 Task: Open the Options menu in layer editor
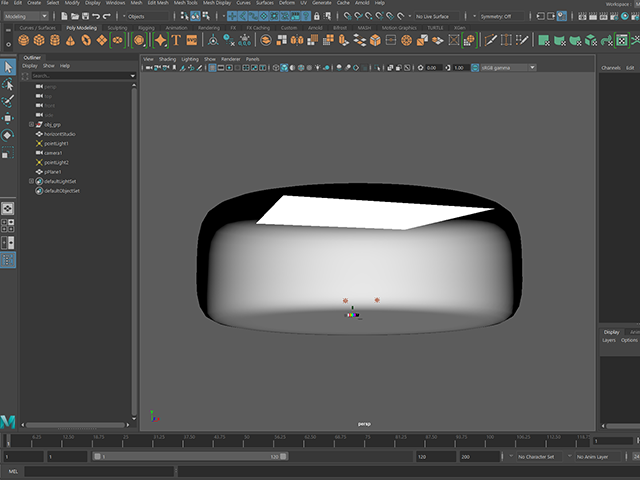629,340
